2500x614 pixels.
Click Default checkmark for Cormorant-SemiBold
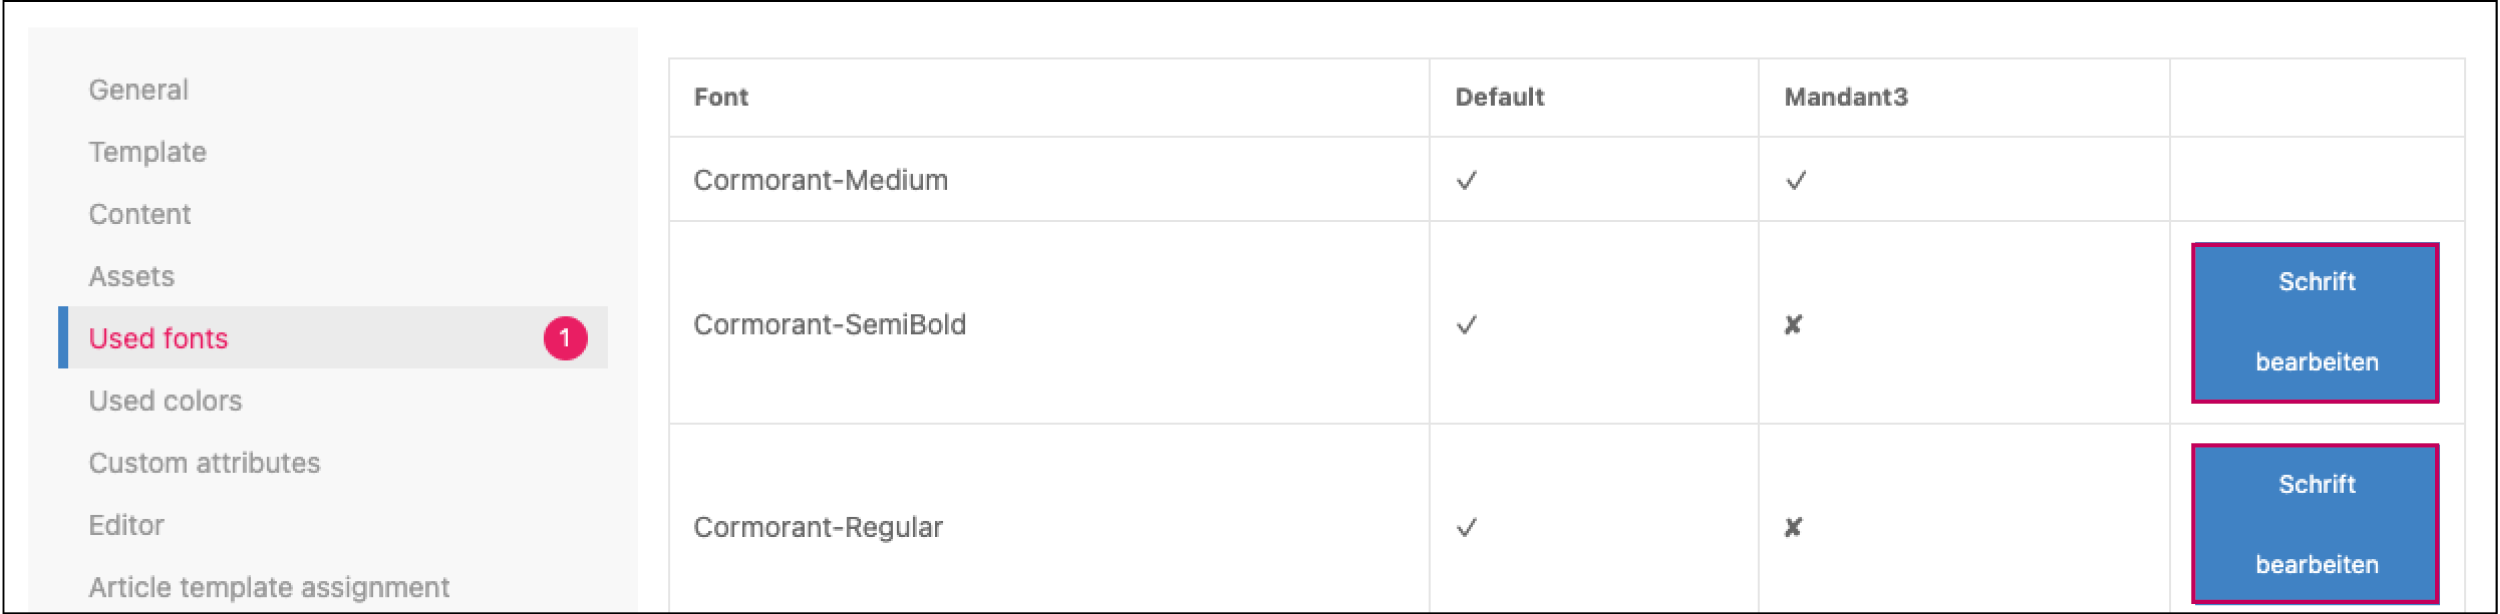point(1466,325)
